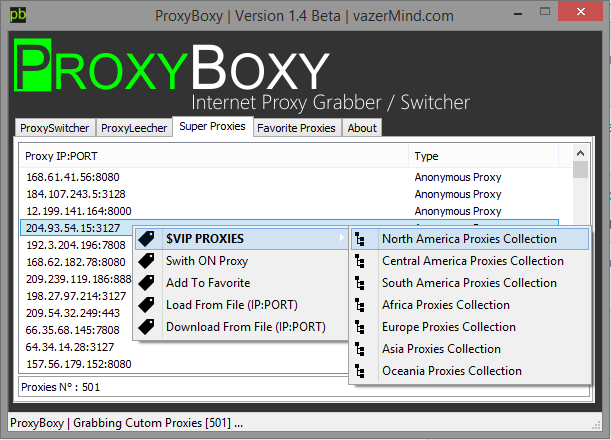611x440 pixels.
Task: Switch to the ProxySwitcher tab
Action: click(x=55, y=128)
